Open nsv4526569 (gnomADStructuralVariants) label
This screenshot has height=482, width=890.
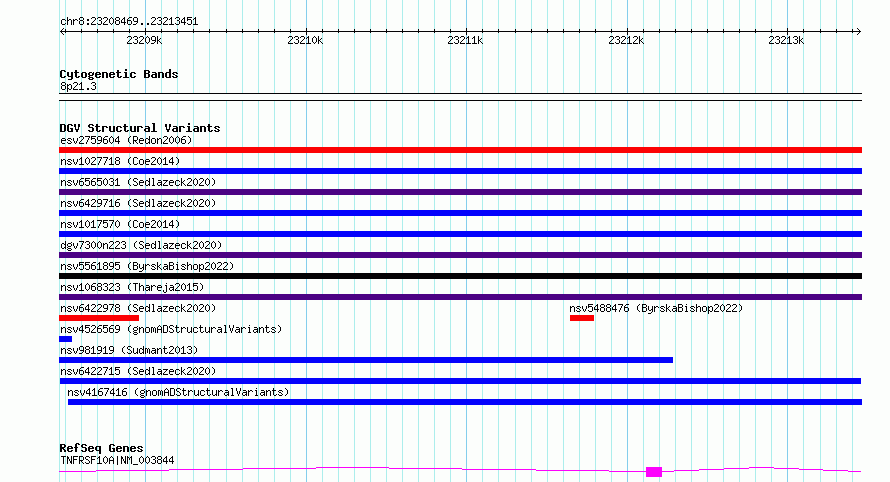click(x=171, y=329)
